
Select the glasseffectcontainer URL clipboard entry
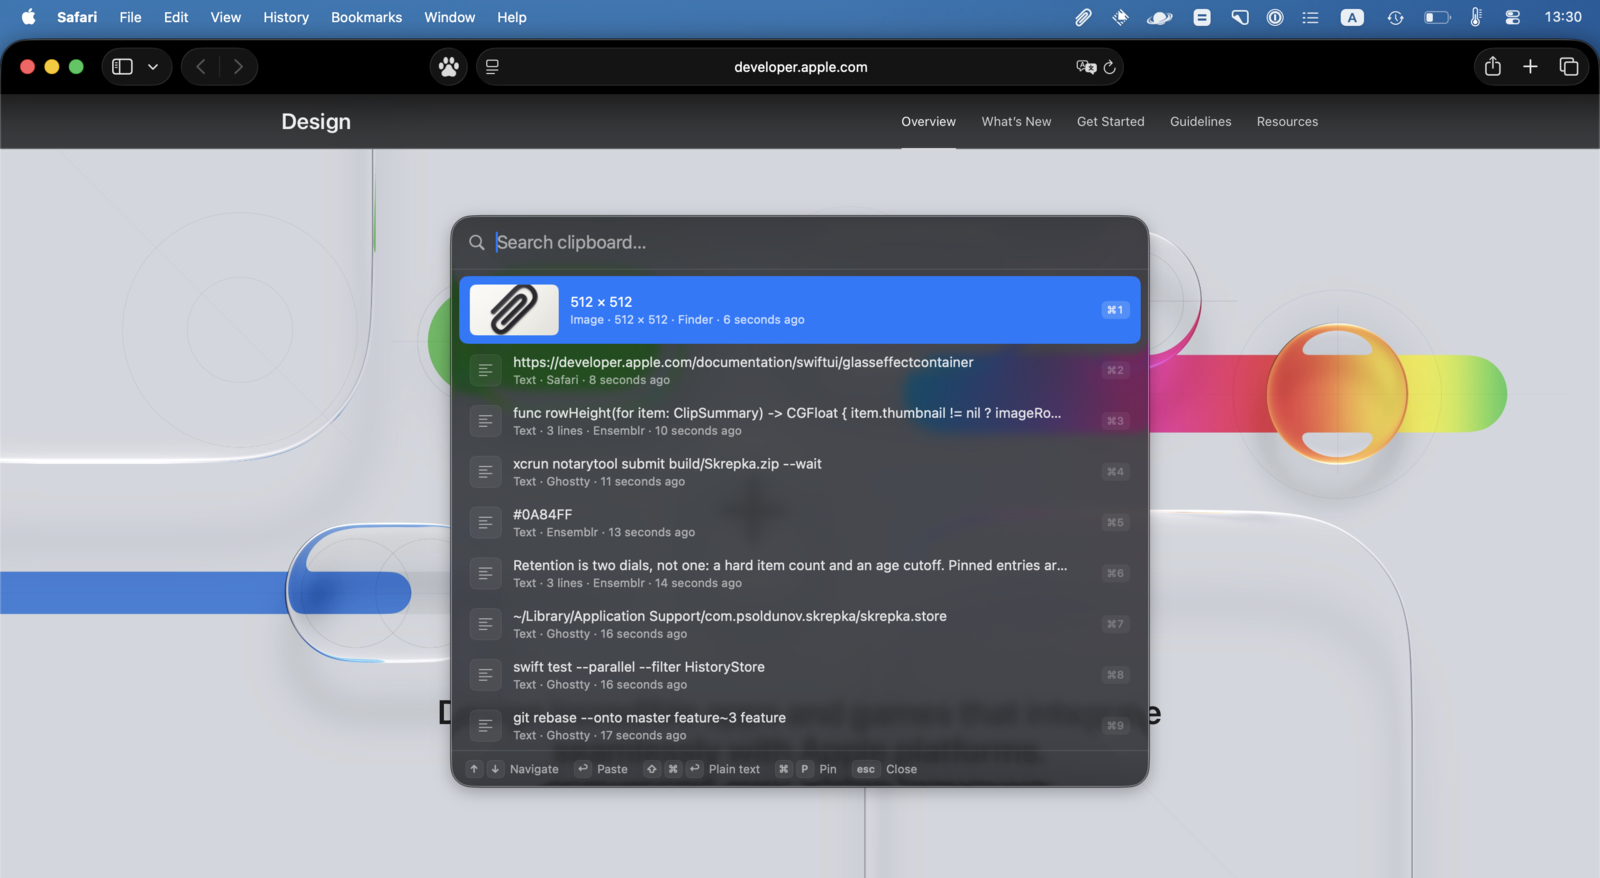pyautogui.click(x=800, y=370)
